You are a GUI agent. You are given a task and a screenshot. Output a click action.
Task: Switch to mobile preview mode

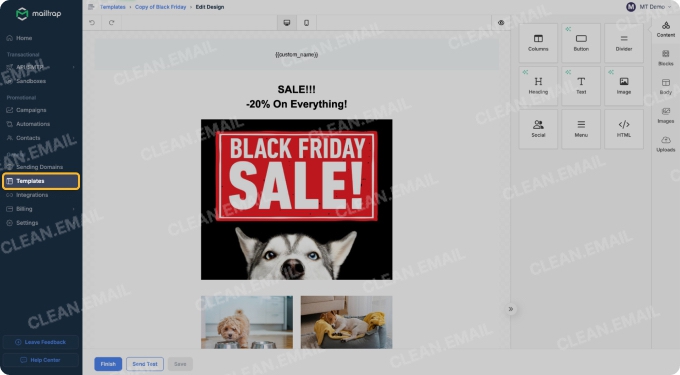tap(307, 23)
